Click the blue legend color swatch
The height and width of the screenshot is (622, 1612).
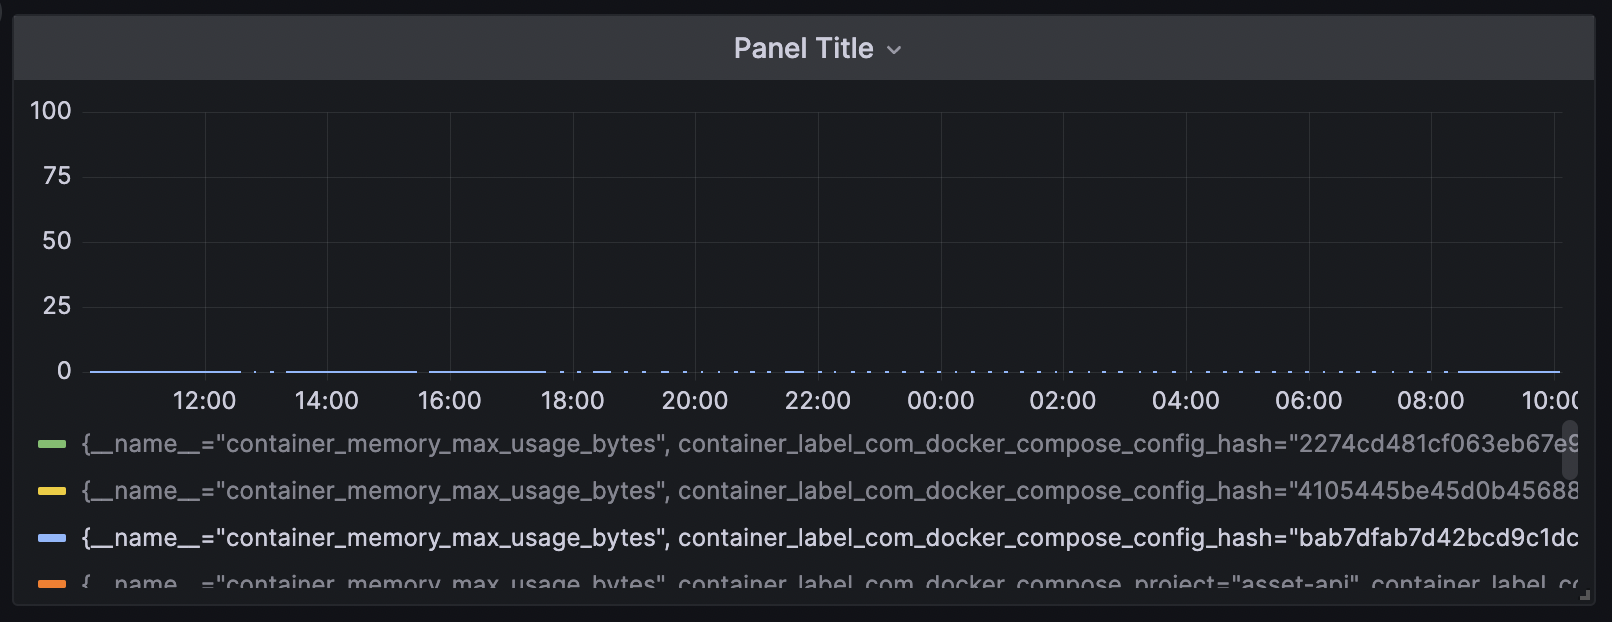(52, 538)
